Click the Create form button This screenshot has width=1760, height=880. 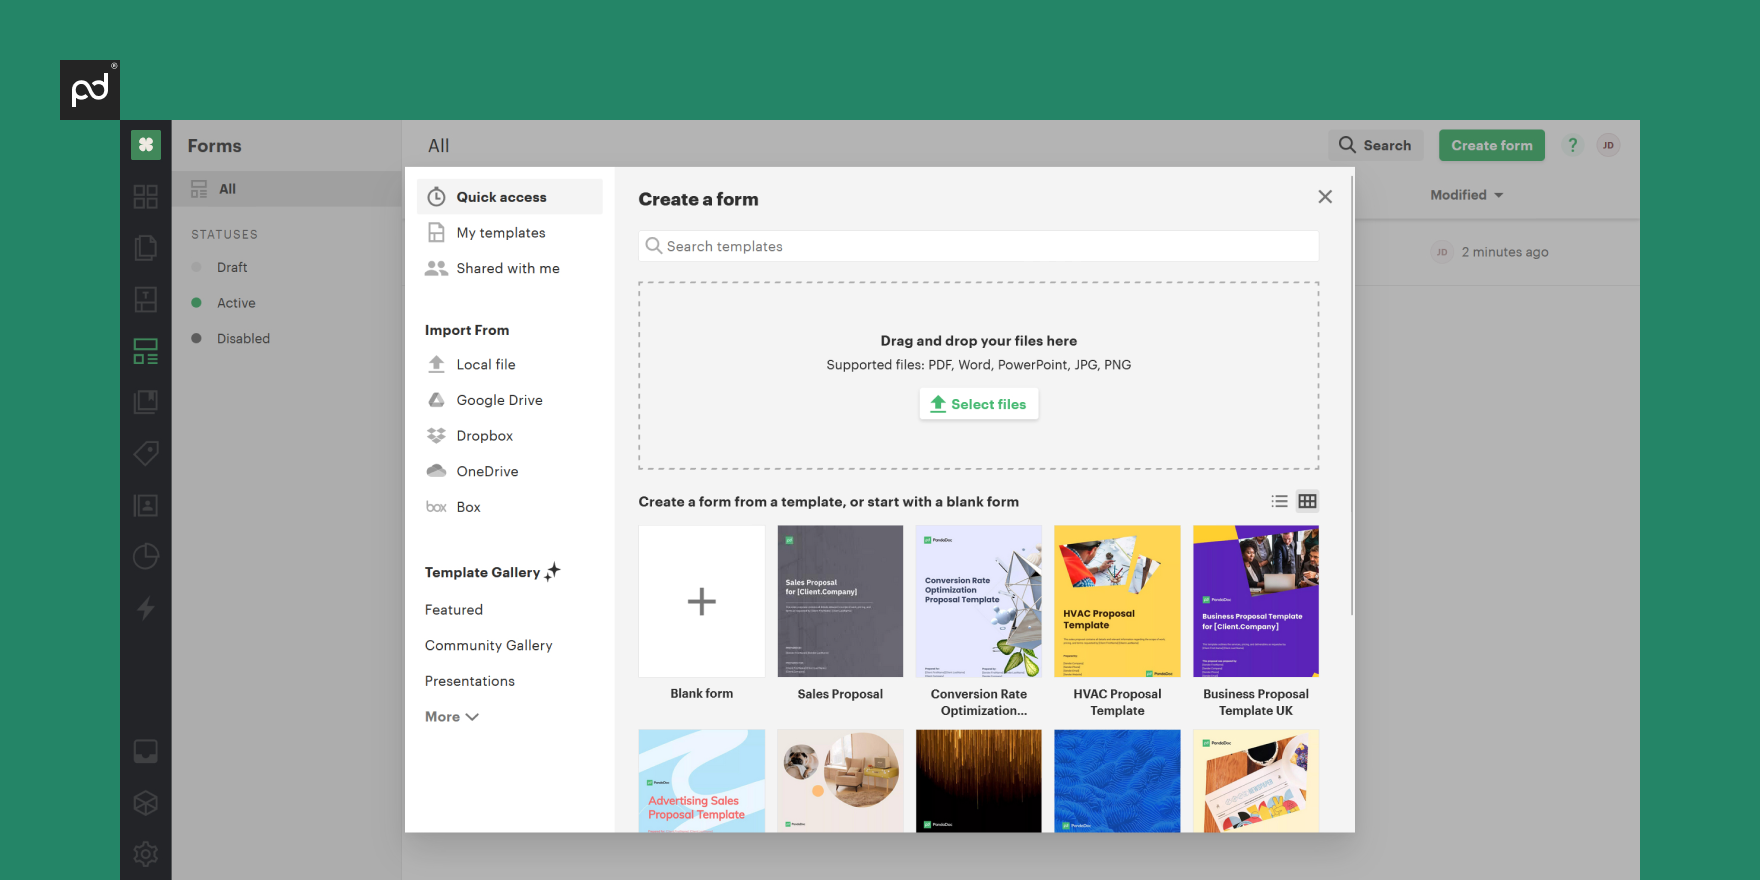pos(1492,145)
